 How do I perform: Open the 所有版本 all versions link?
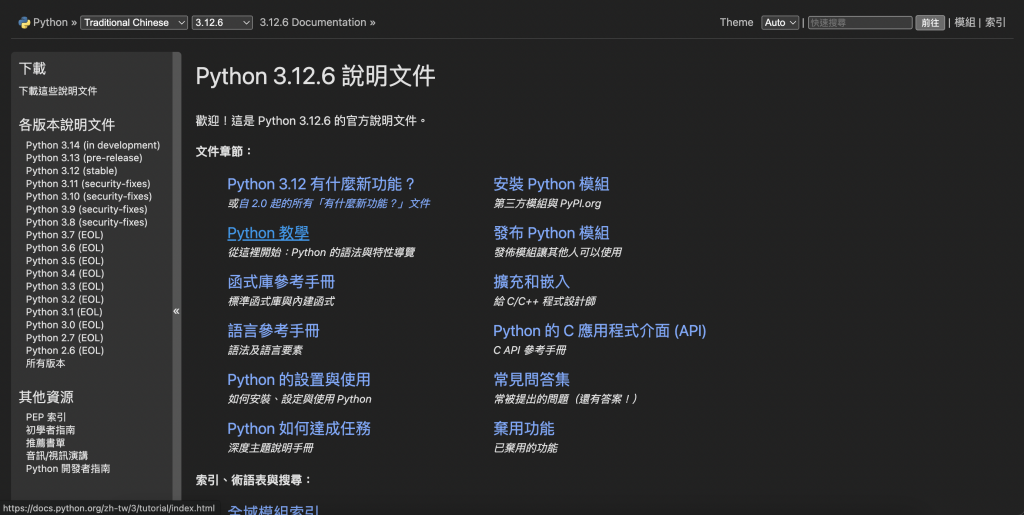pyautogui.click(x=46, y=363)
